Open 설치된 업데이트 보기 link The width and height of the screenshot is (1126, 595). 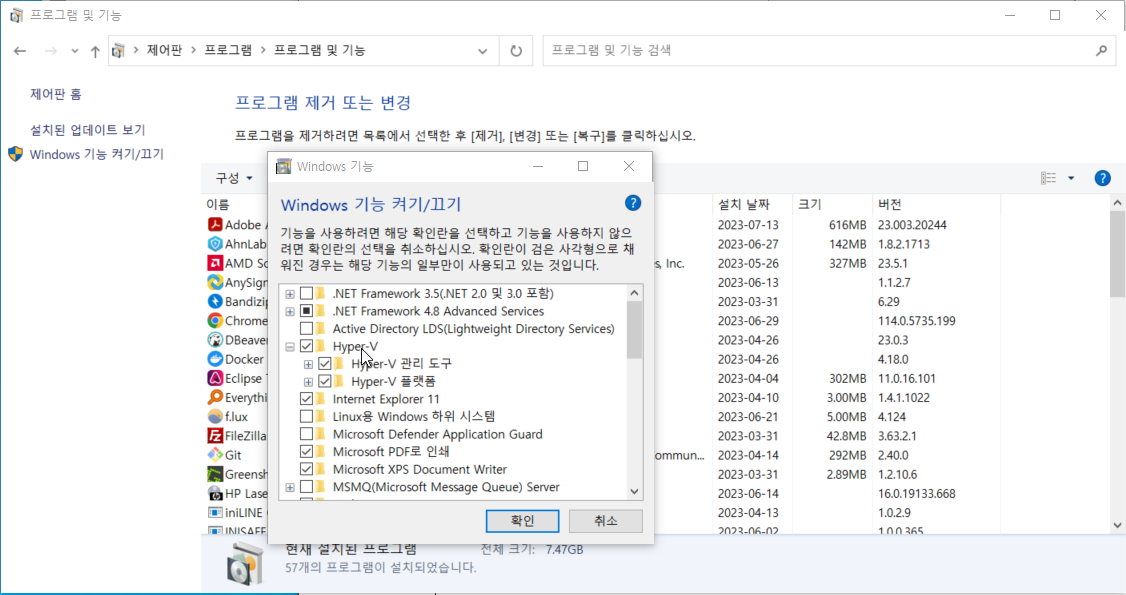point(88,130)
